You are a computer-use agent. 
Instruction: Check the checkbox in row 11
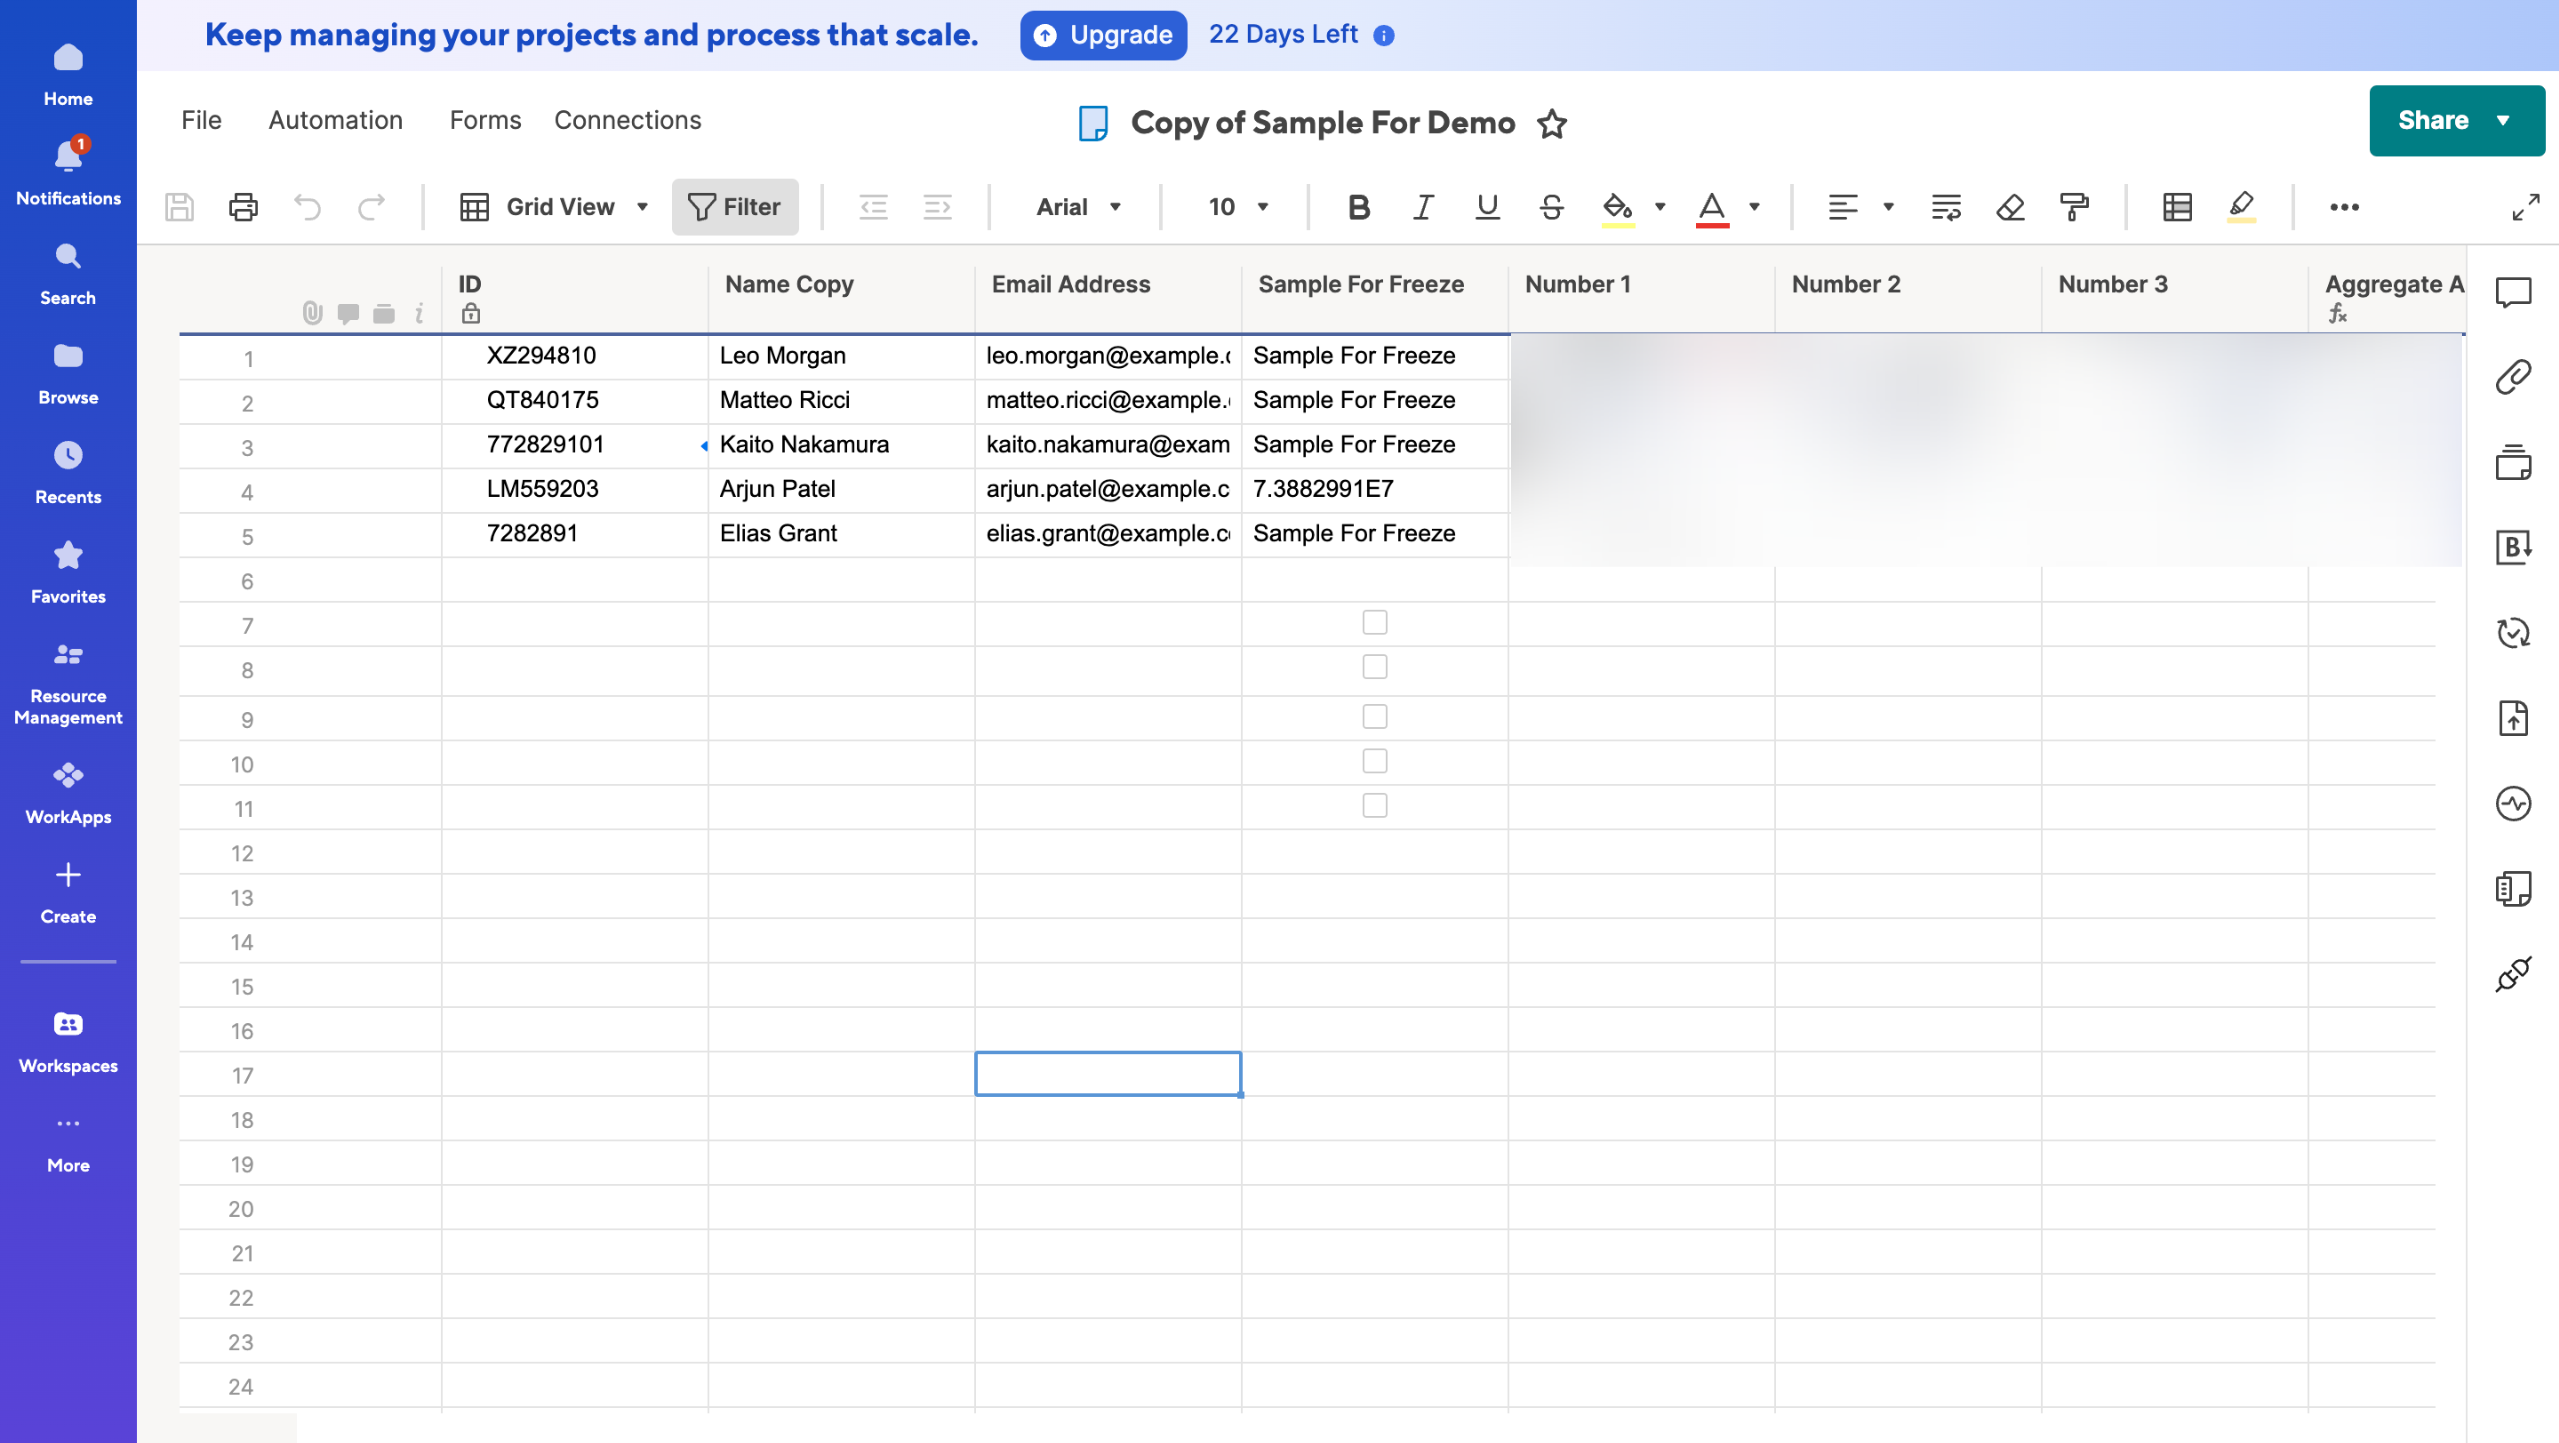1375,806
